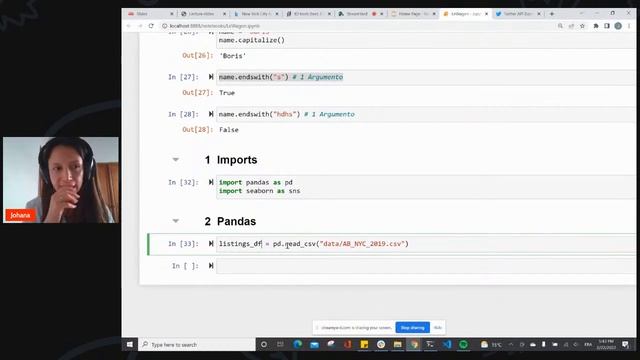
Task: Open Chrome three-dot menu
Action: coord(629,26)
